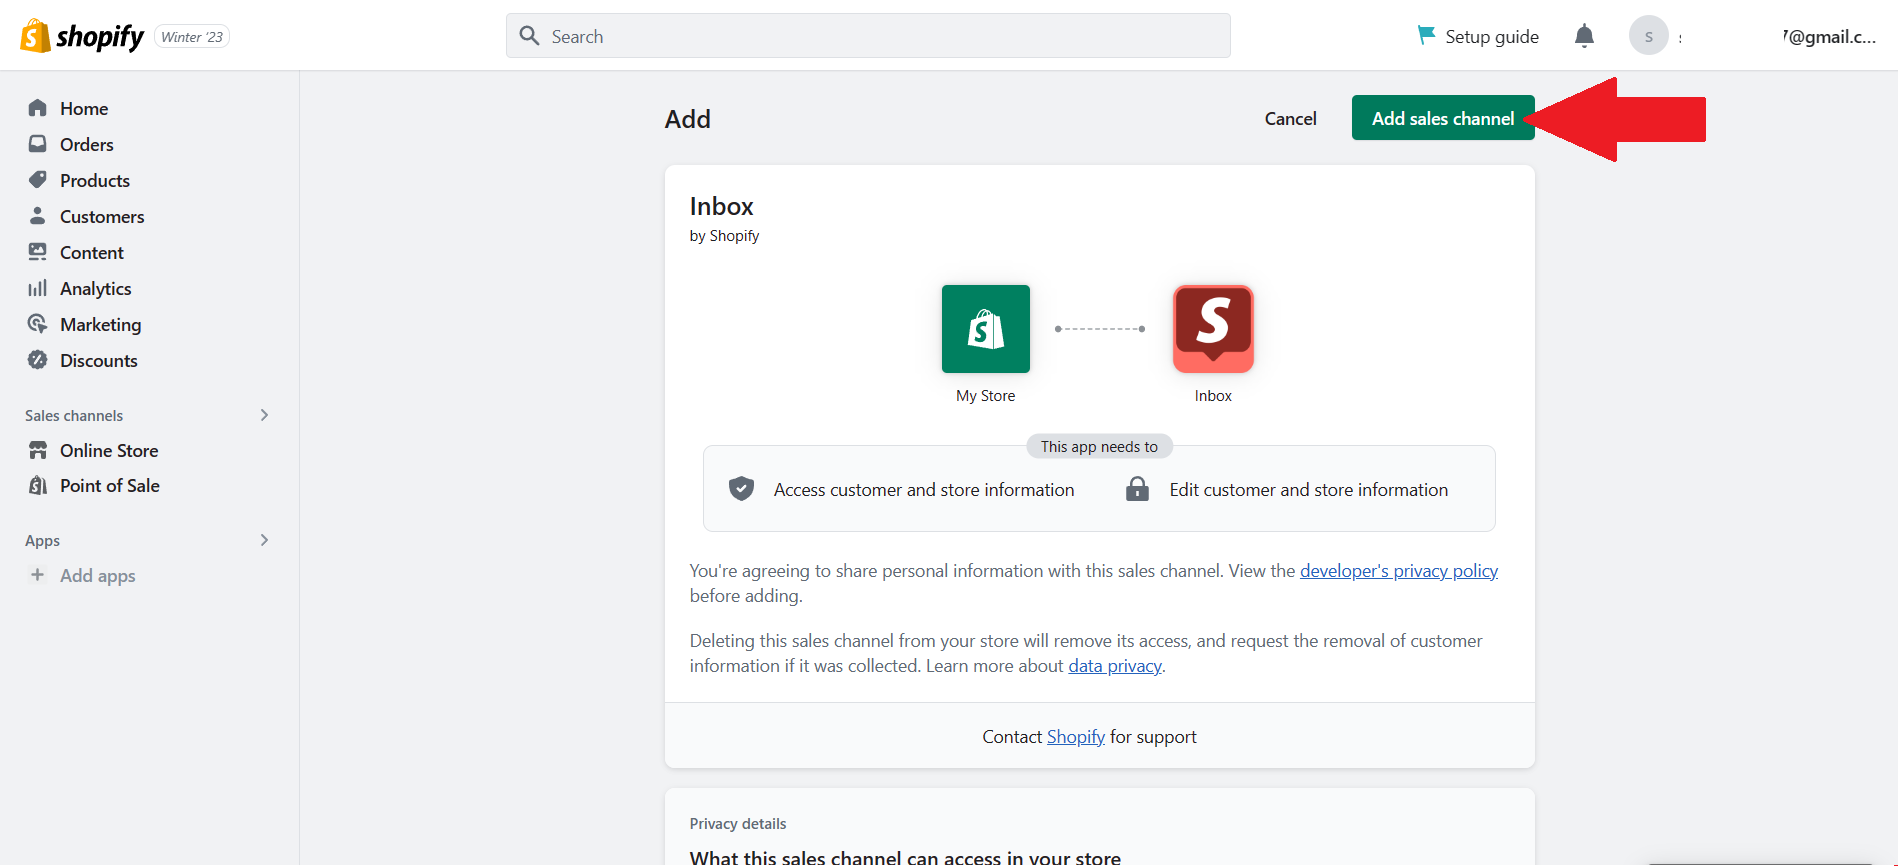Image resolution: width=1898 pixels, height=866 pixels.
Task: Click the Analytics bar chart icon
Action: (38, 288)
